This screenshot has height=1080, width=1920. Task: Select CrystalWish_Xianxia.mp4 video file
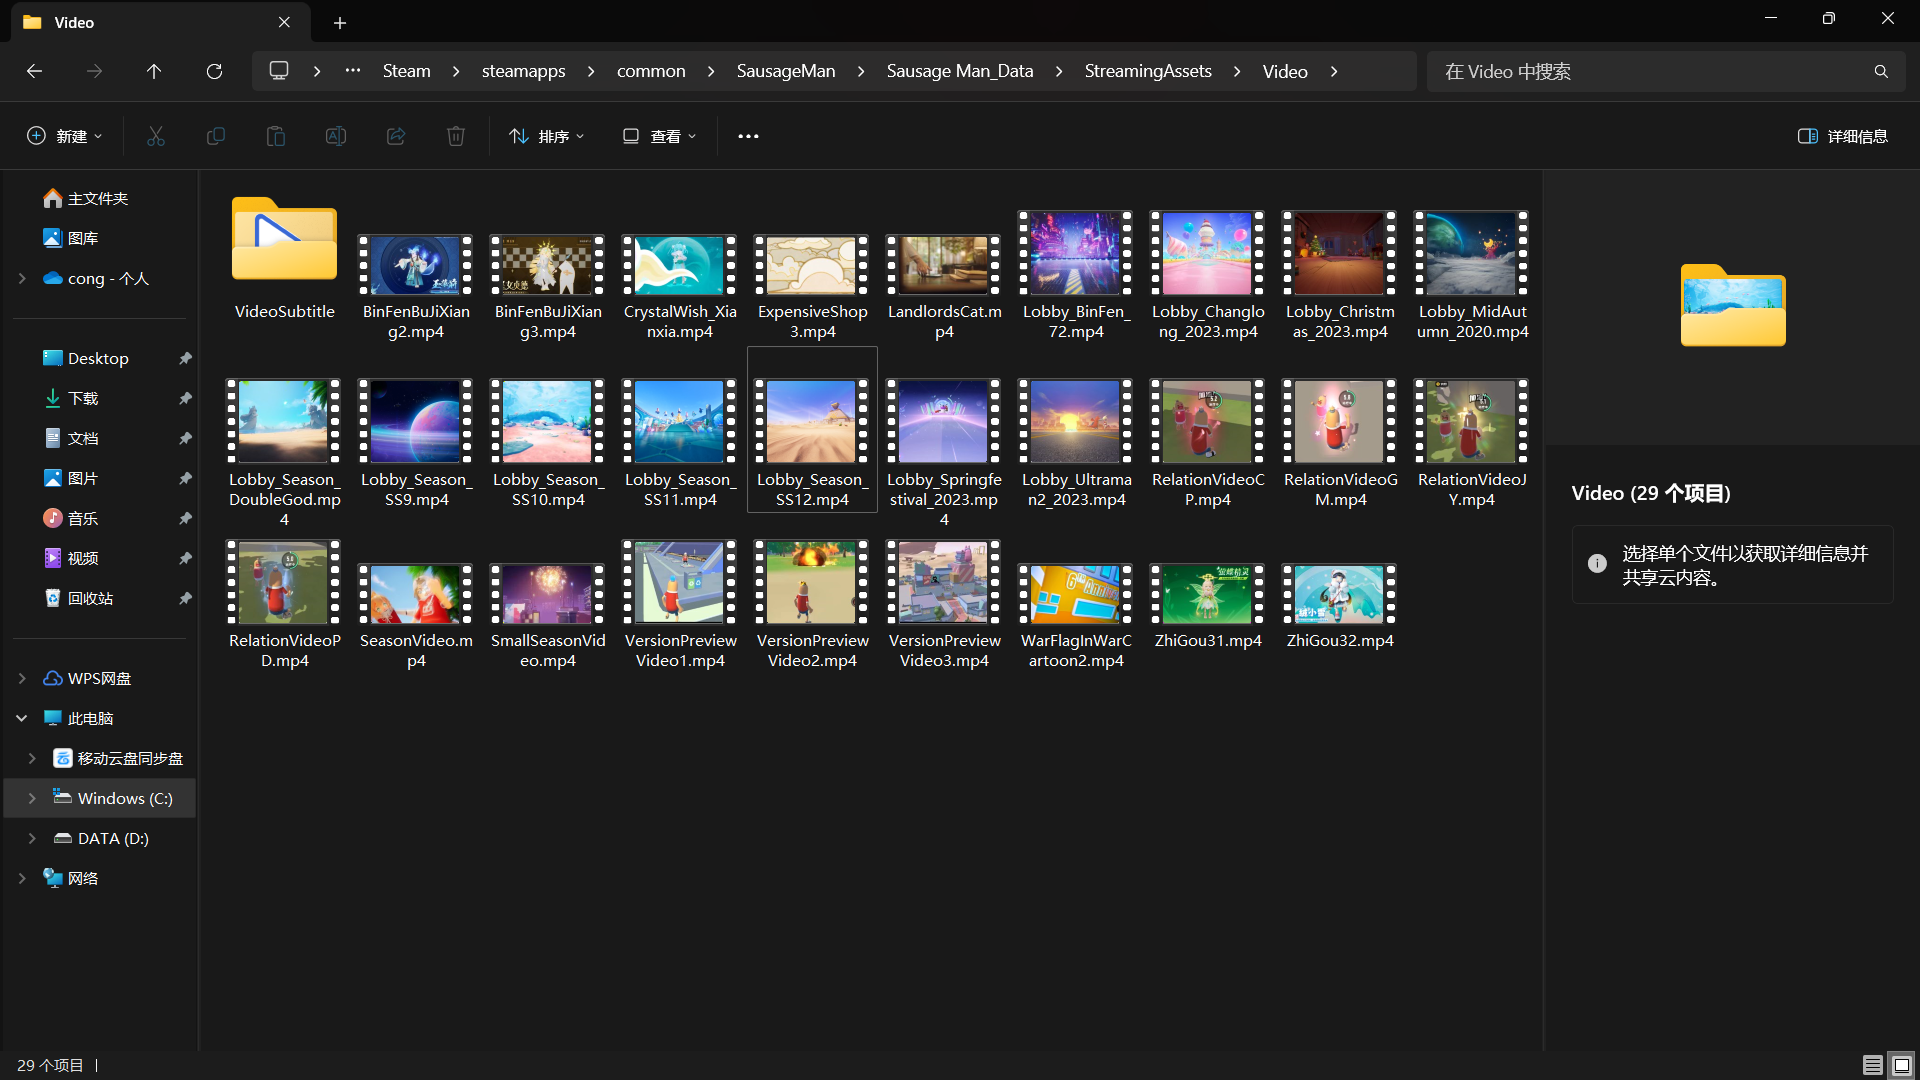click(680, 286)
